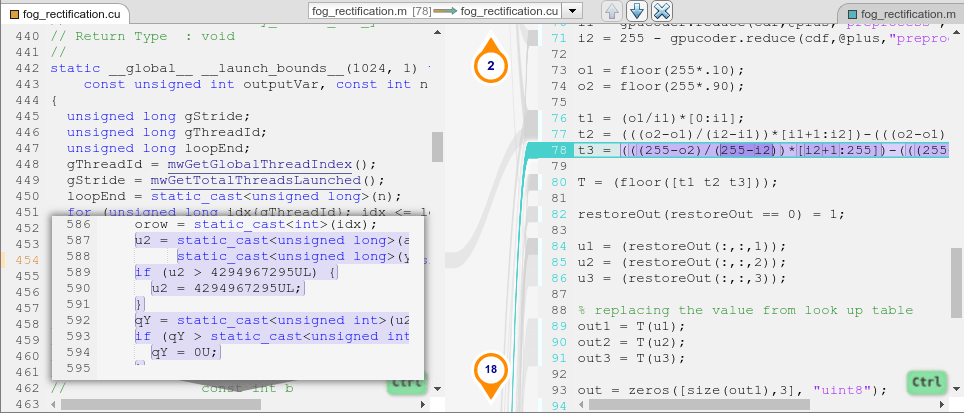This screenshot has height=413, width=964.
Task: Click line number 454 in left gutter
Action: click(27, 260)
